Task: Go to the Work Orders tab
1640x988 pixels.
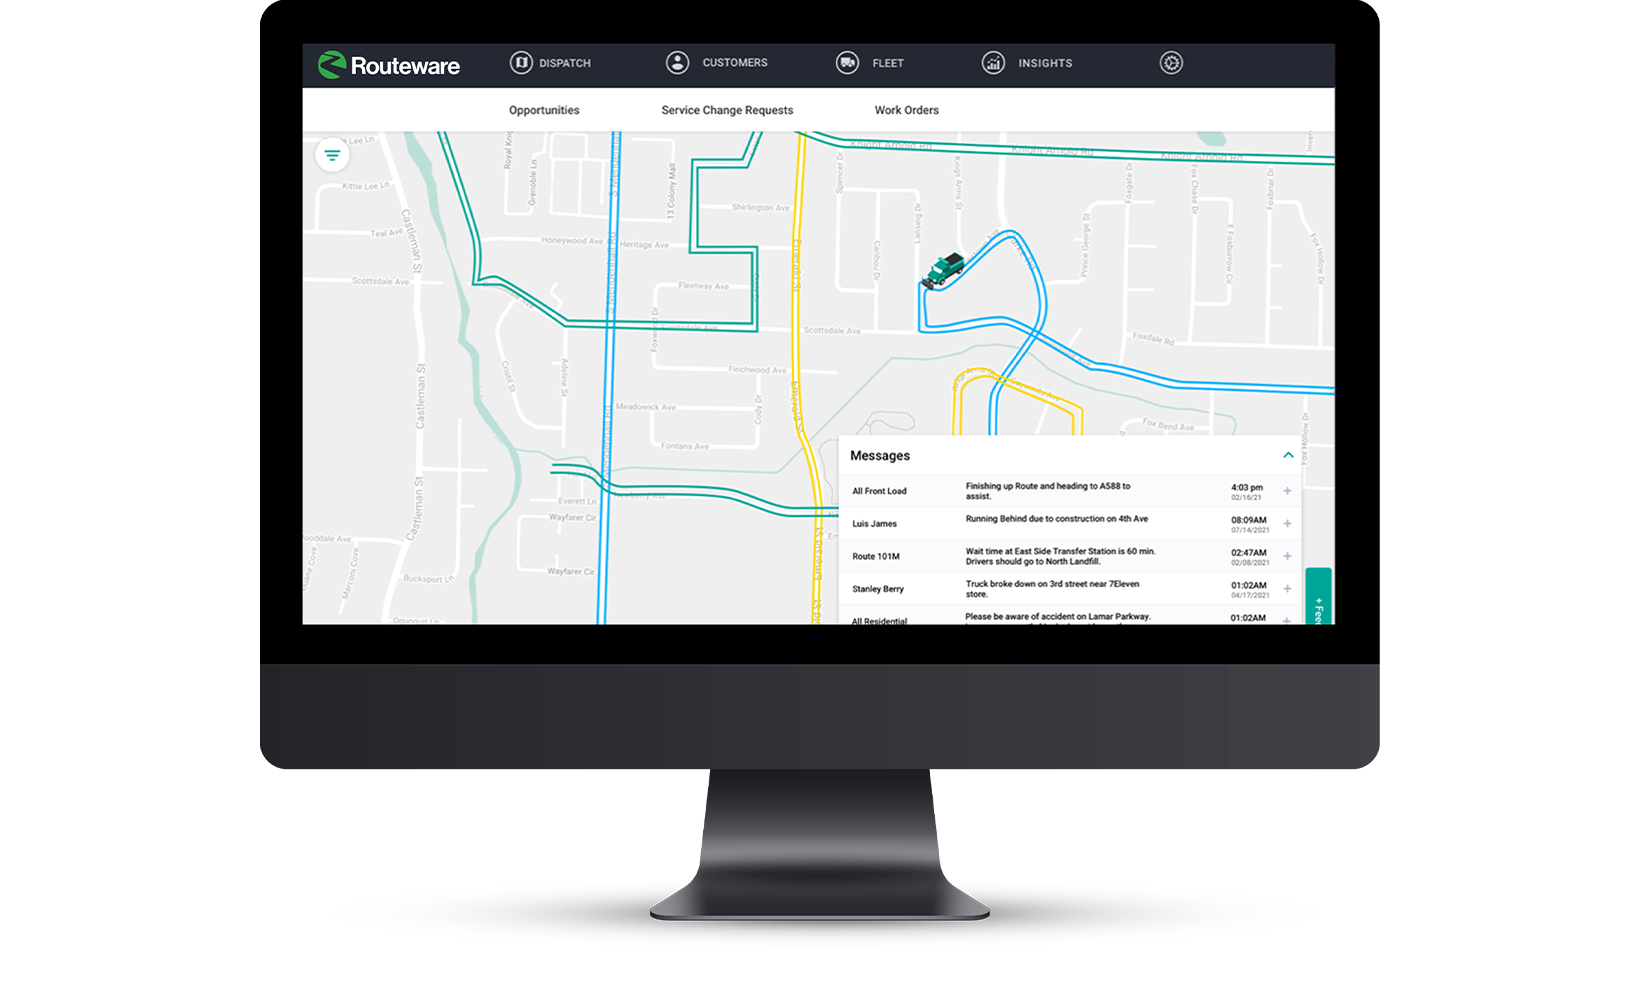Action: pyautogui.click(x=906, y=110)
